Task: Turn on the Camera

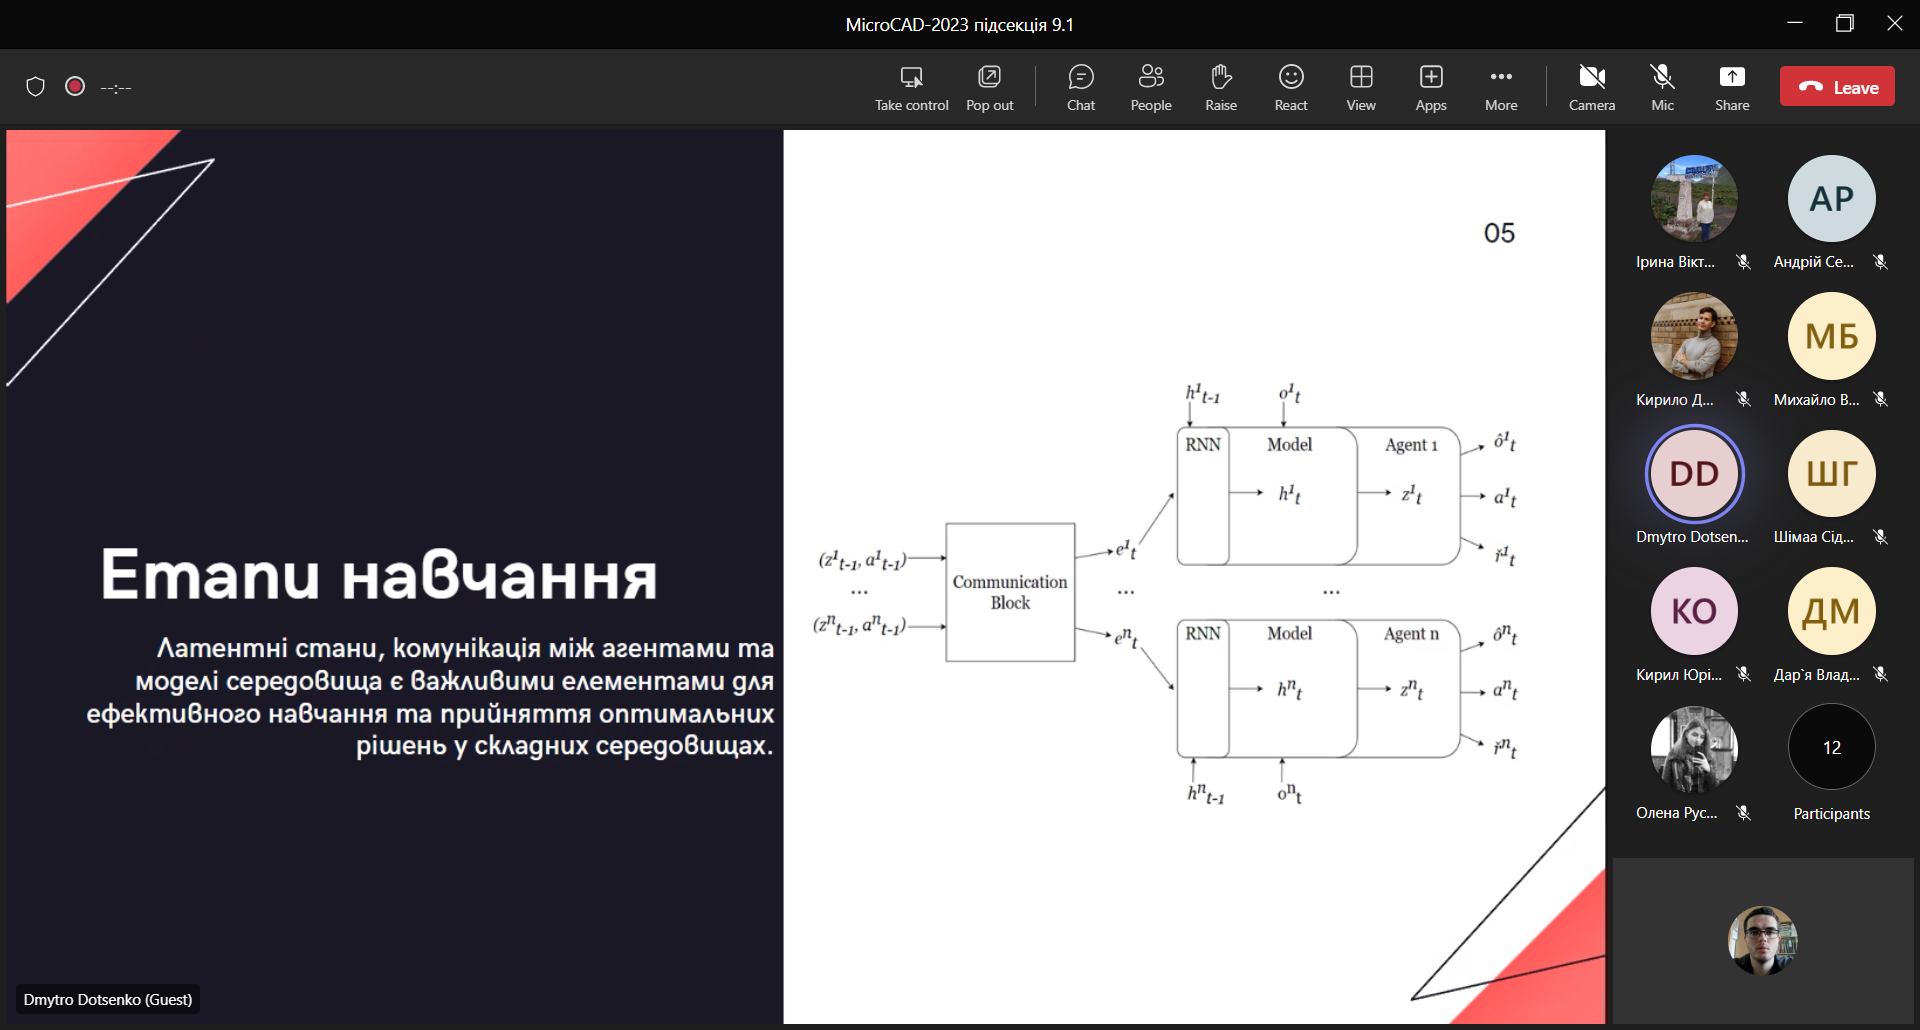Action: click(x=1591, y=88)
